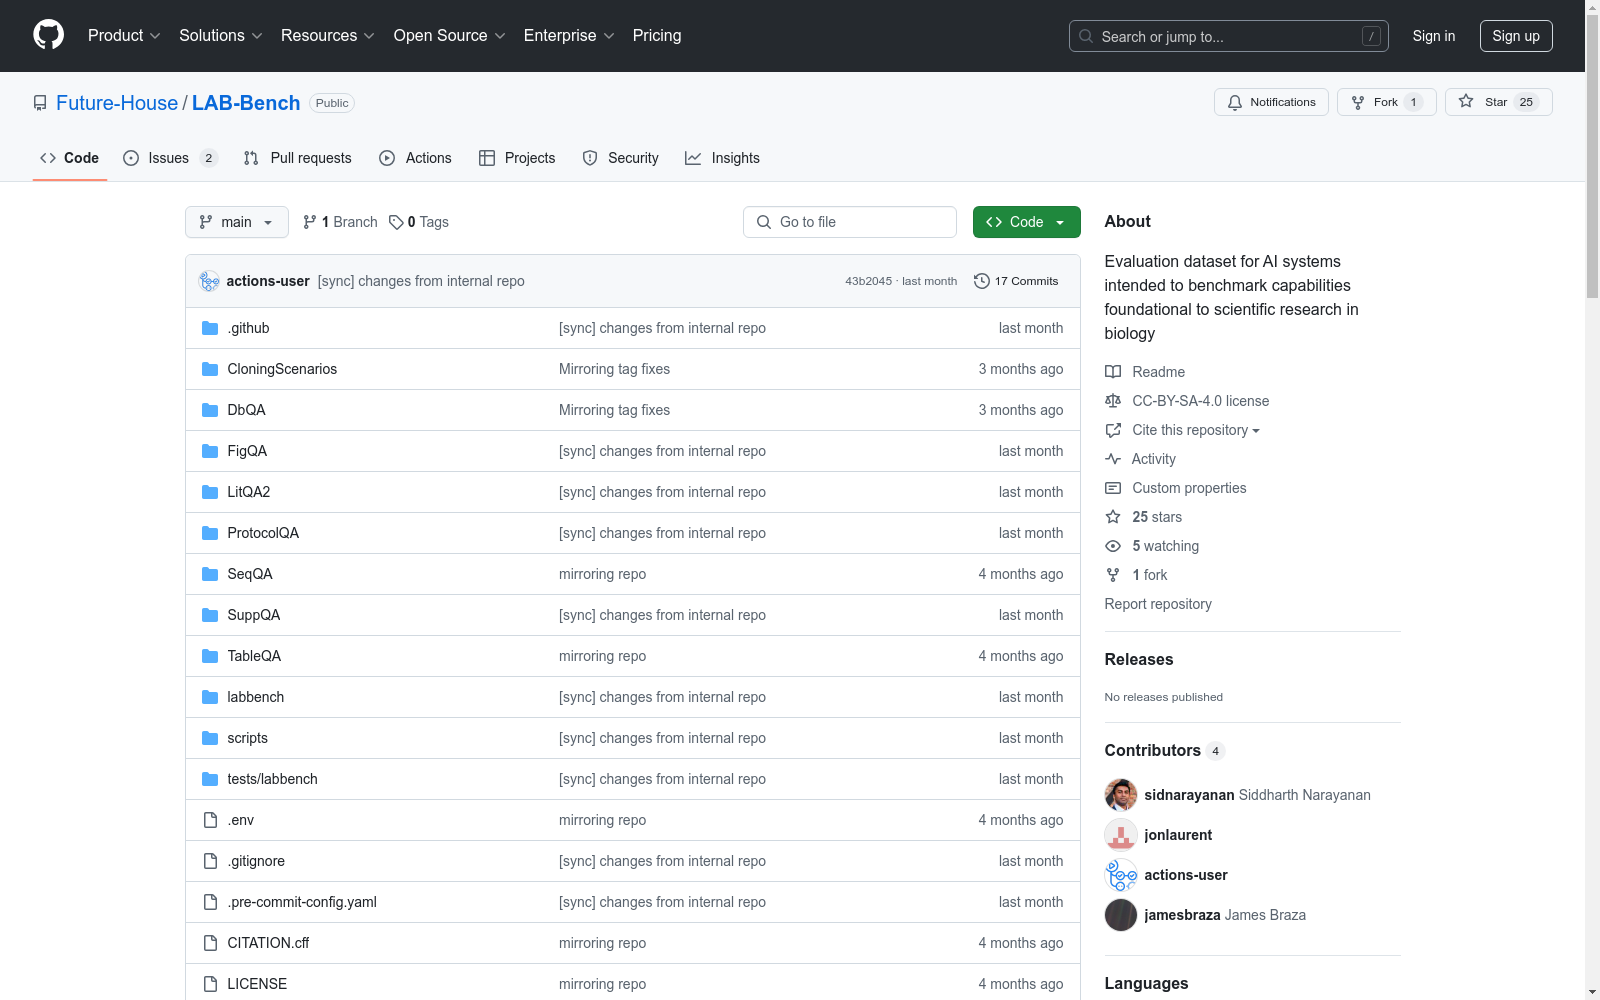Click the DbQA folder icon
This screenshot has width=1600, height=1000.
click(x=210, y=410)
